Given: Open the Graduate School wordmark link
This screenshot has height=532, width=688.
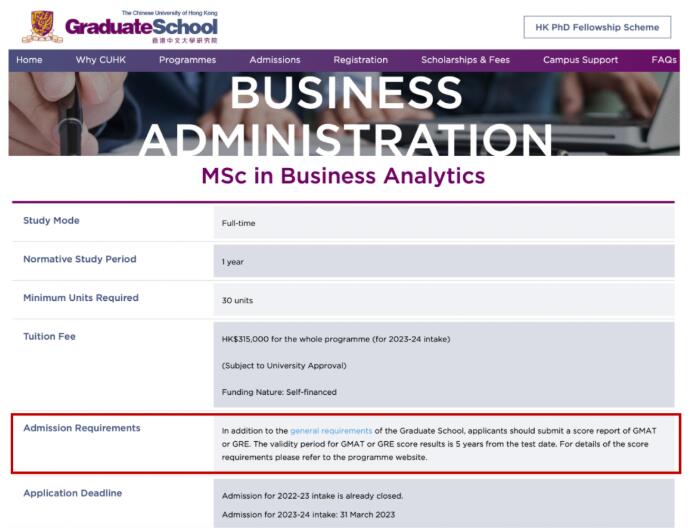Looking at the screenshot, I should (141, 27).
